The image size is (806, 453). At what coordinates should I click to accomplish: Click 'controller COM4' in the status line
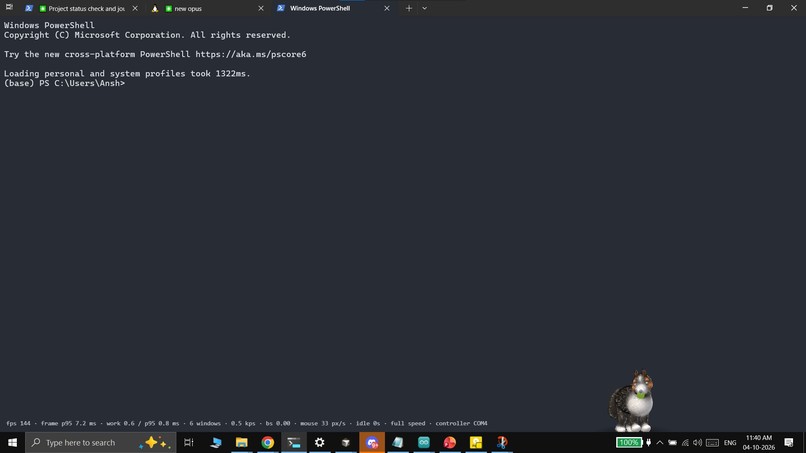tap(461, 423)
